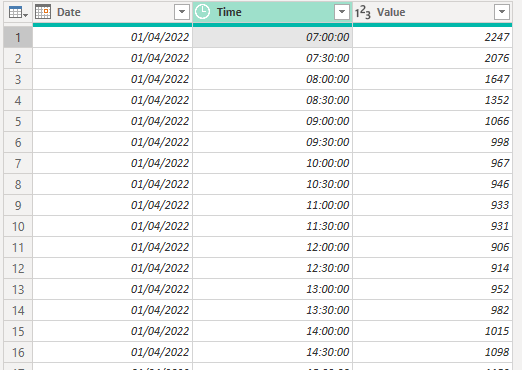Click the value cell 952
This screenshot has width=522, height=370.
point(432,289)
